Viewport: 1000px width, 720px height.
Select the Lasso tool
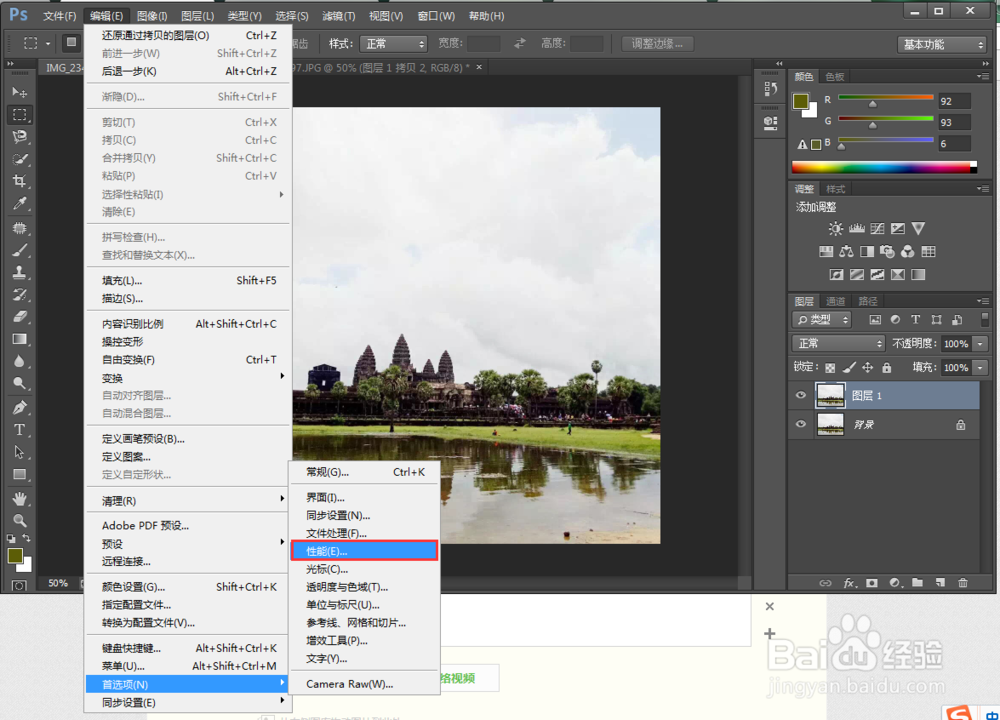(x=20, y=136)
